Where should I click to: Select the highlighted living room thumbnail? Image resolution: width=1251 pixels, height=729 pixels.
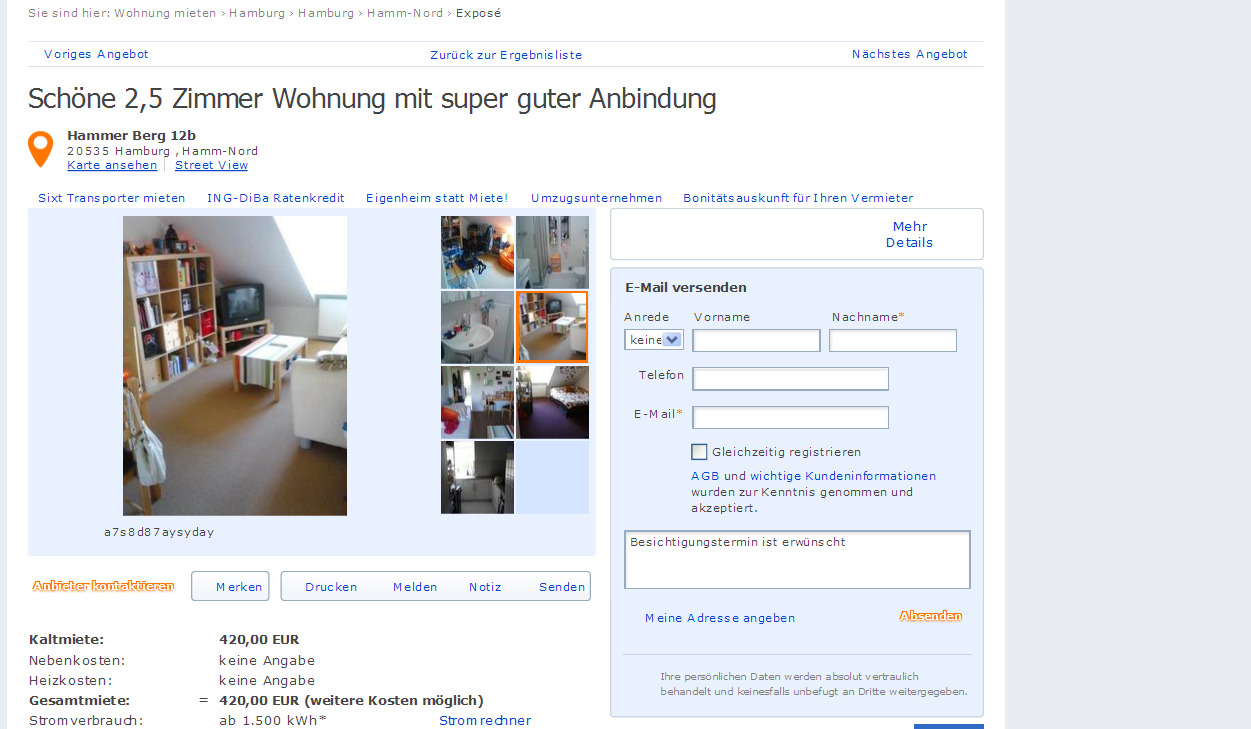[x=552, y=327]
